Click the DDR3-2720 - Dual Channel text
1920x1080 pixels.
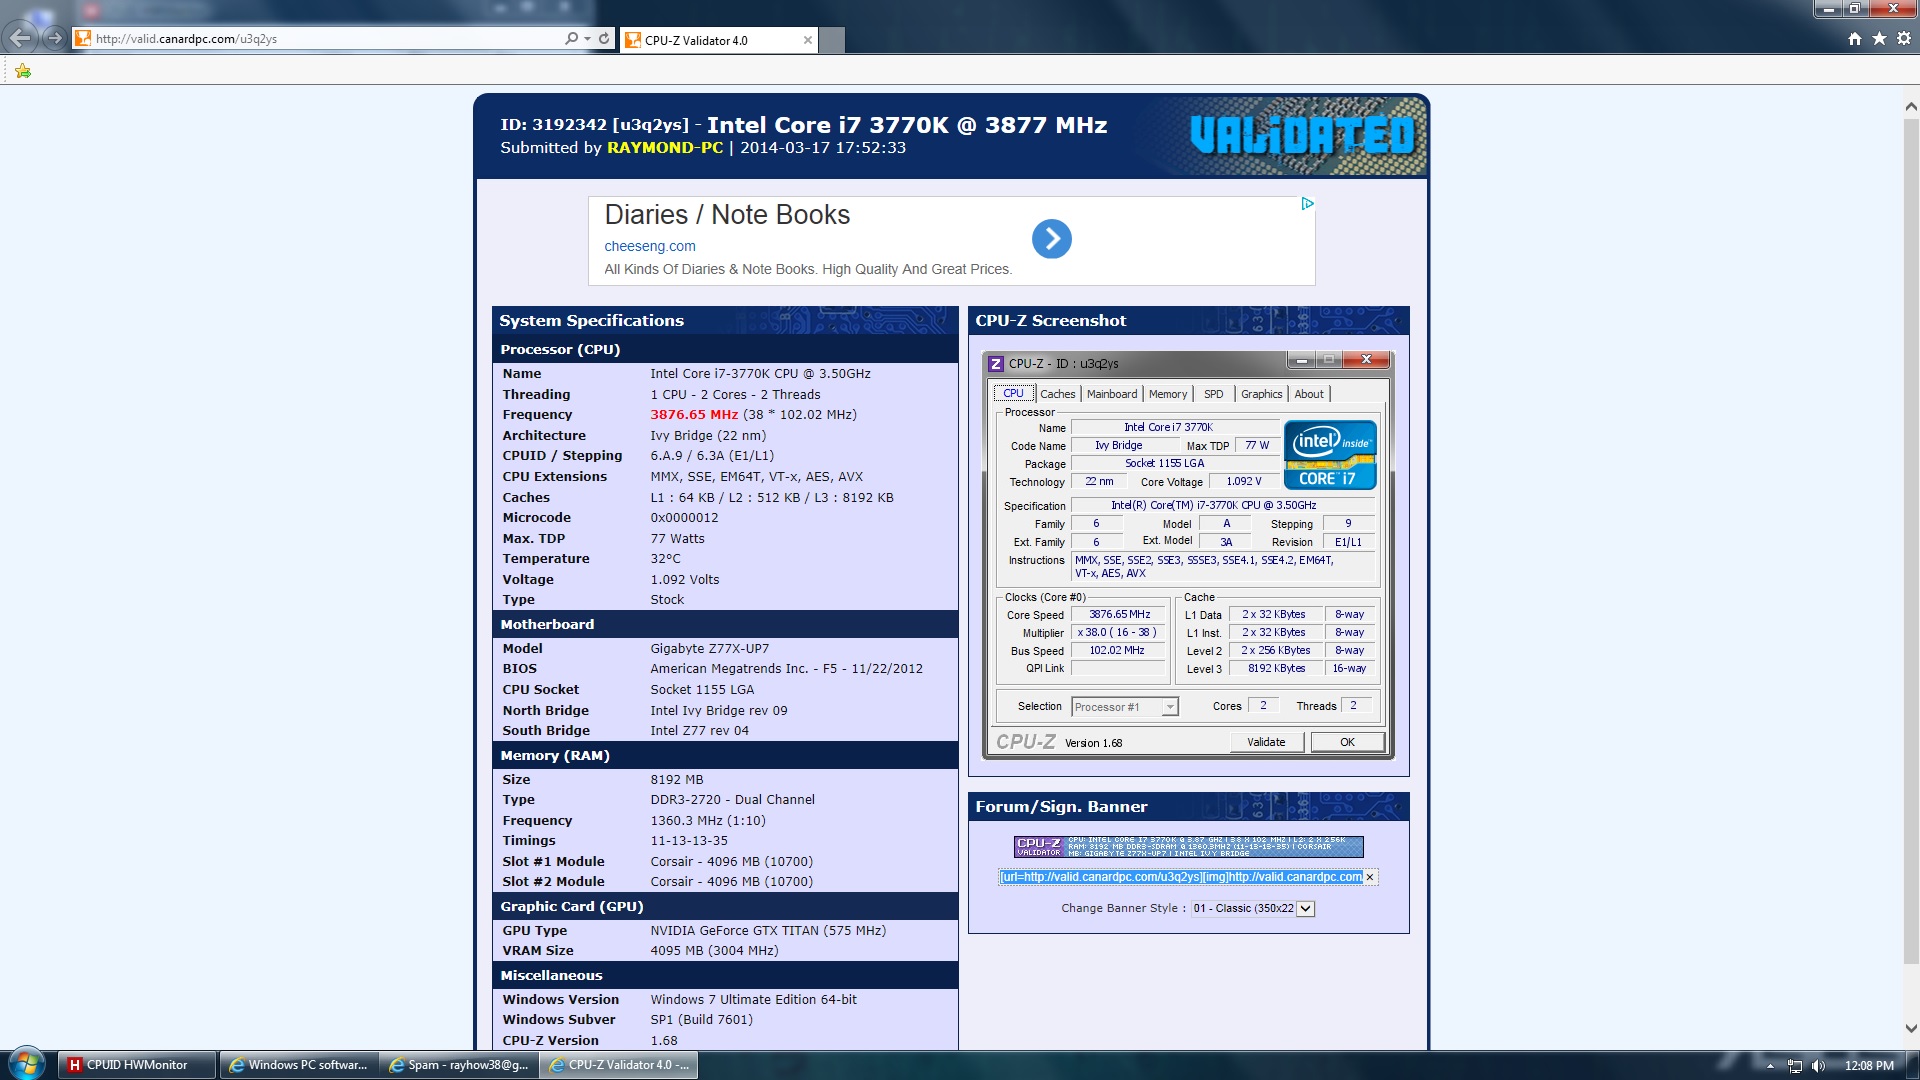pos(732,800)
